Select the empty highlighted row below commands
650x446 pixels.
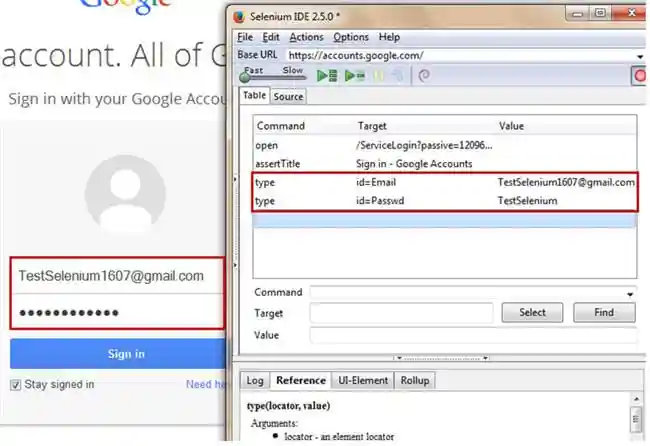444,220
